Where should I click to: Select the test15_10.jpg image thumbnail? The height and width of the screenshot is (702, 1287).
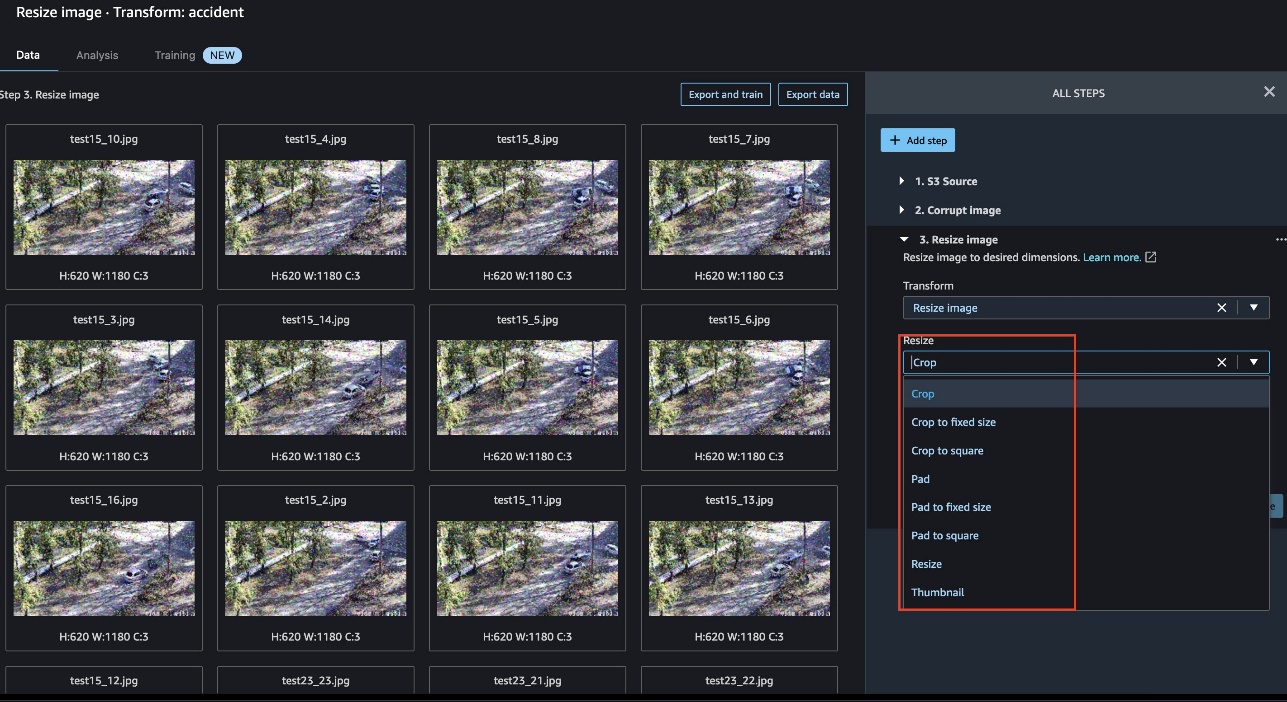[x=104, y=207]
